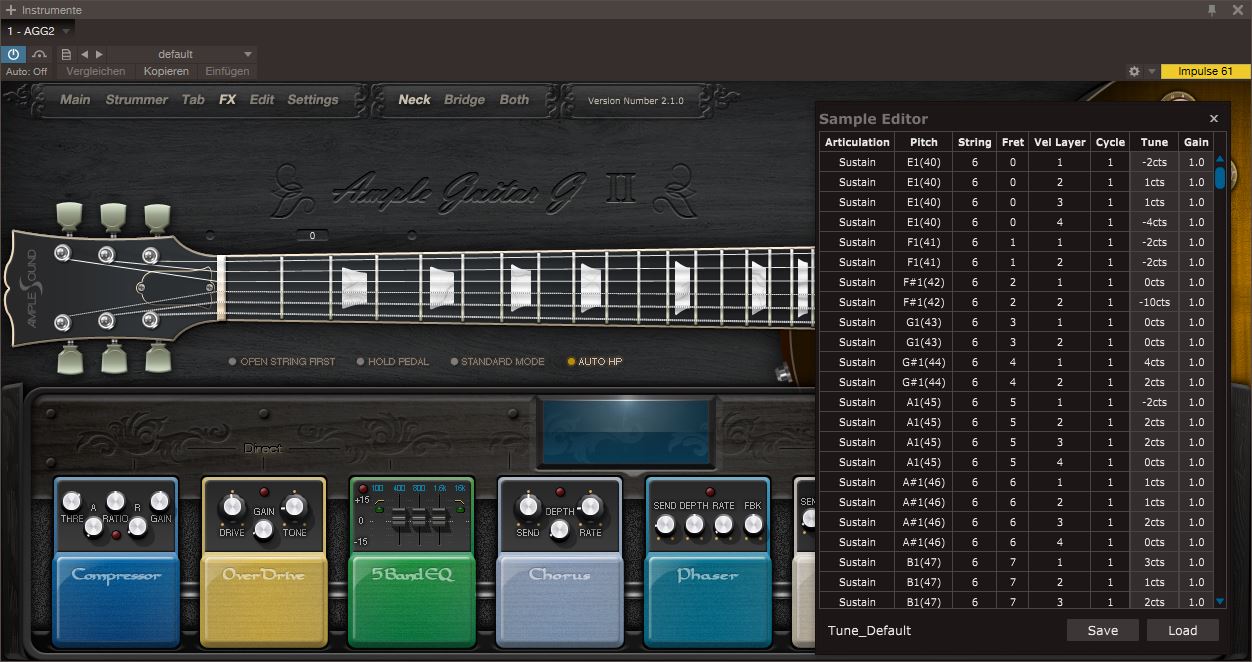The height and width of the screenshot is (662, 1252).
Task: Click the Compressor A attack knob
Action: click(93, 525)
